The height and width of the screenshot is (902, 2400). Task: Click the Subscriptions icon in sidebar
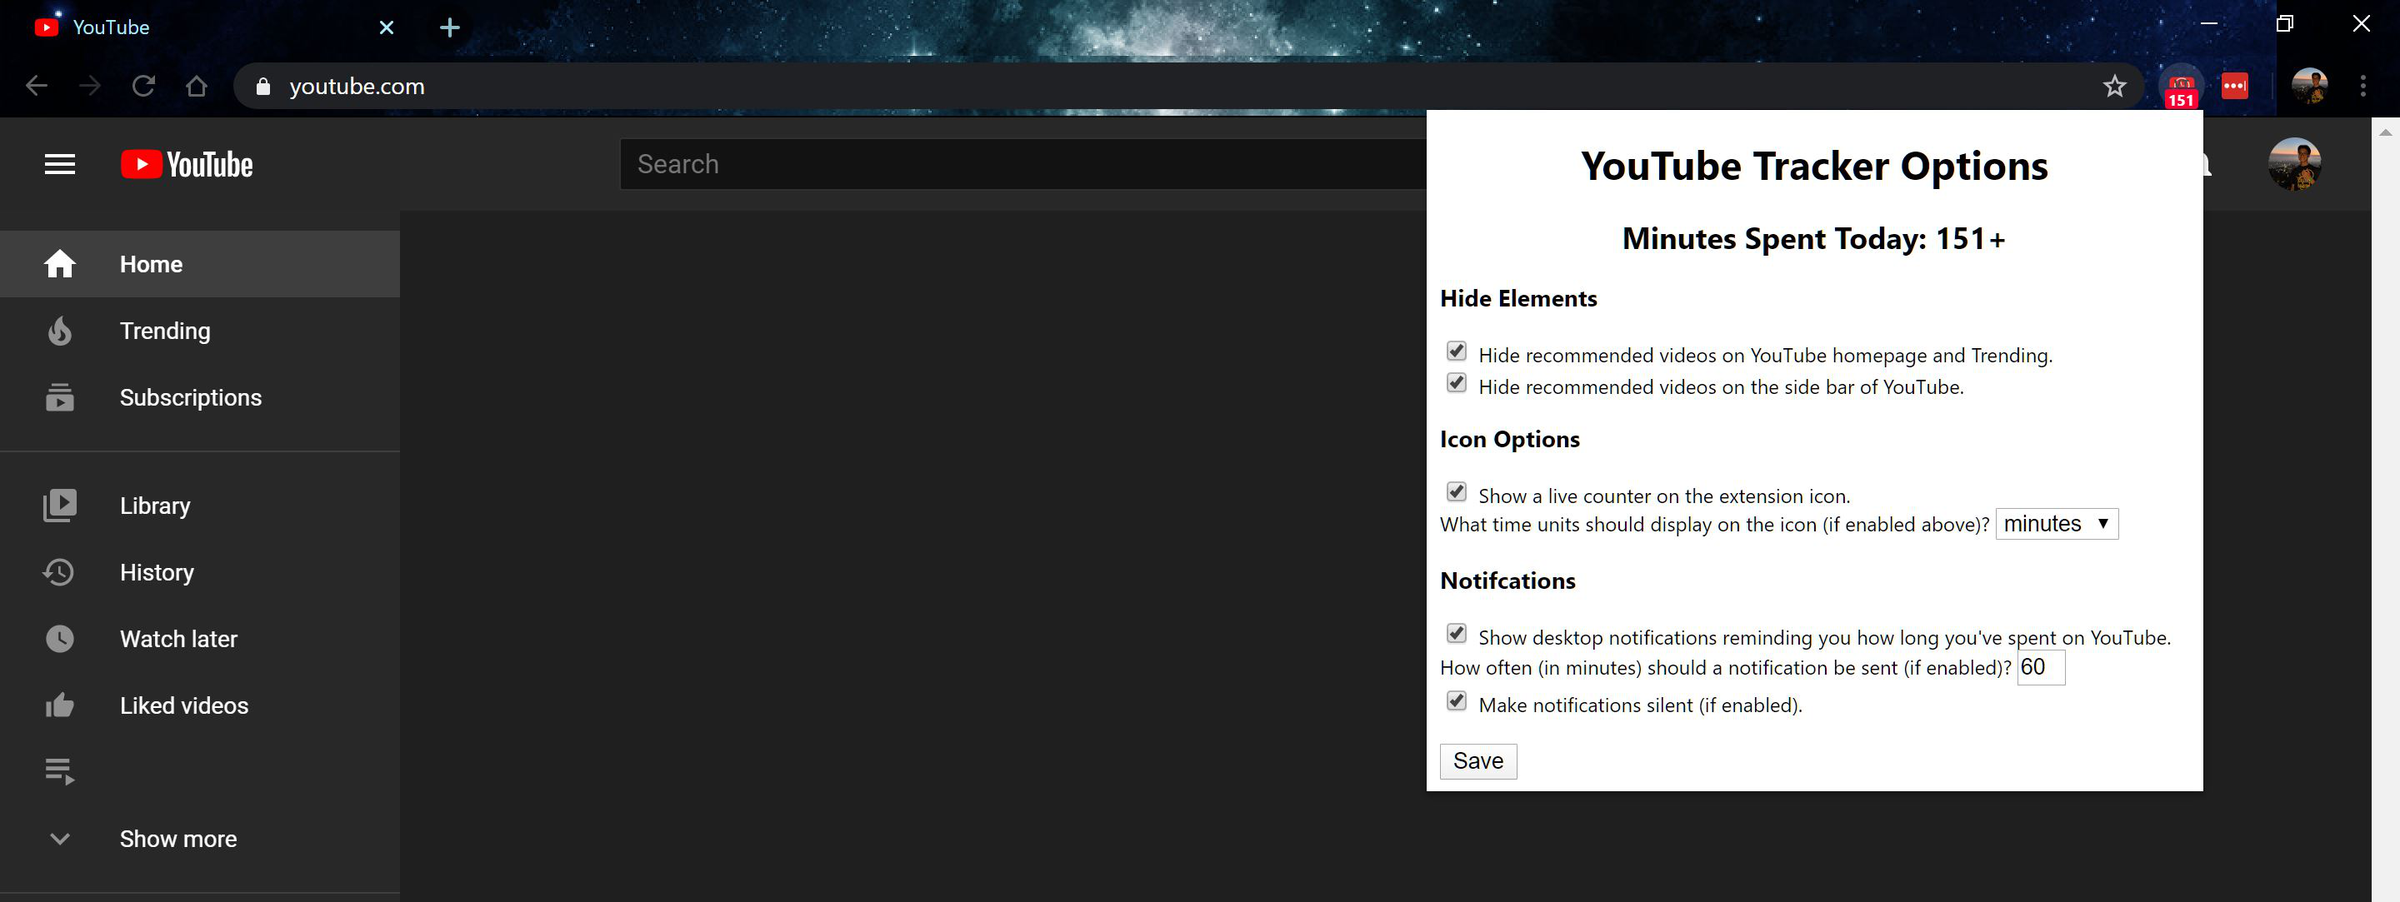[60, 397]
